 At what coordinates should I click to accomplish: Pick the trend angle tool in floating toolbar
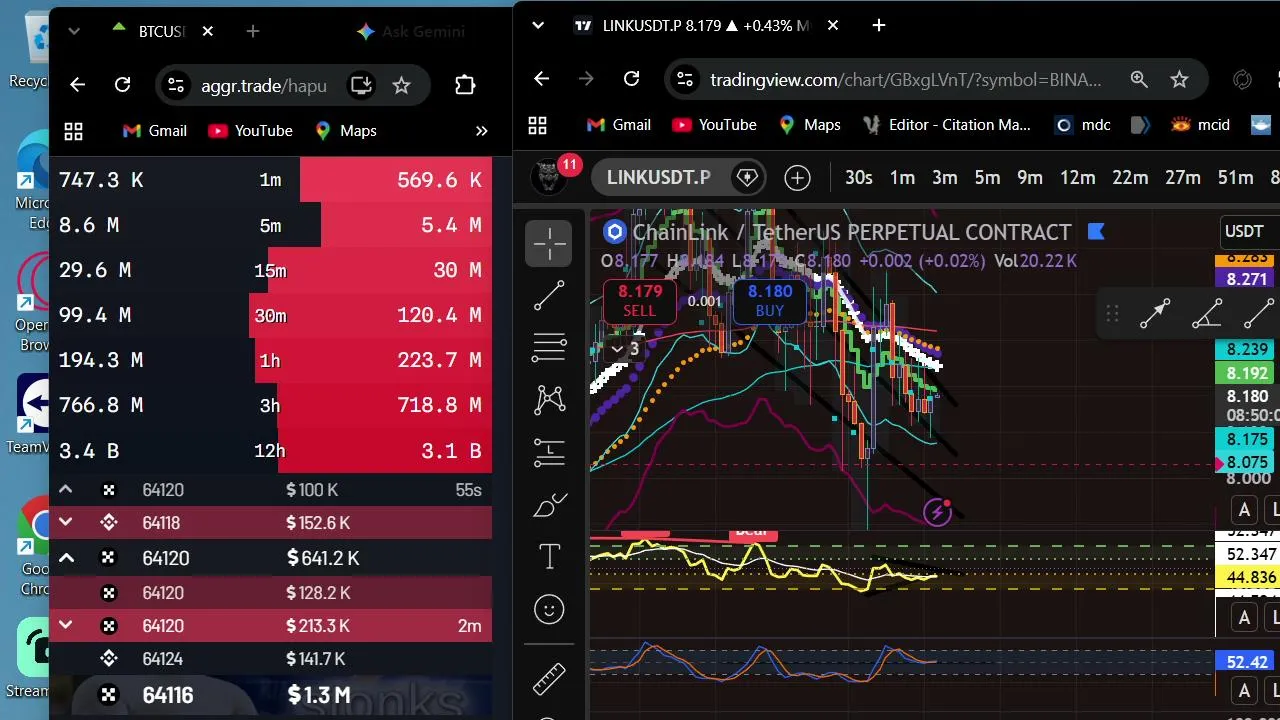click(x=1207, y=314)
